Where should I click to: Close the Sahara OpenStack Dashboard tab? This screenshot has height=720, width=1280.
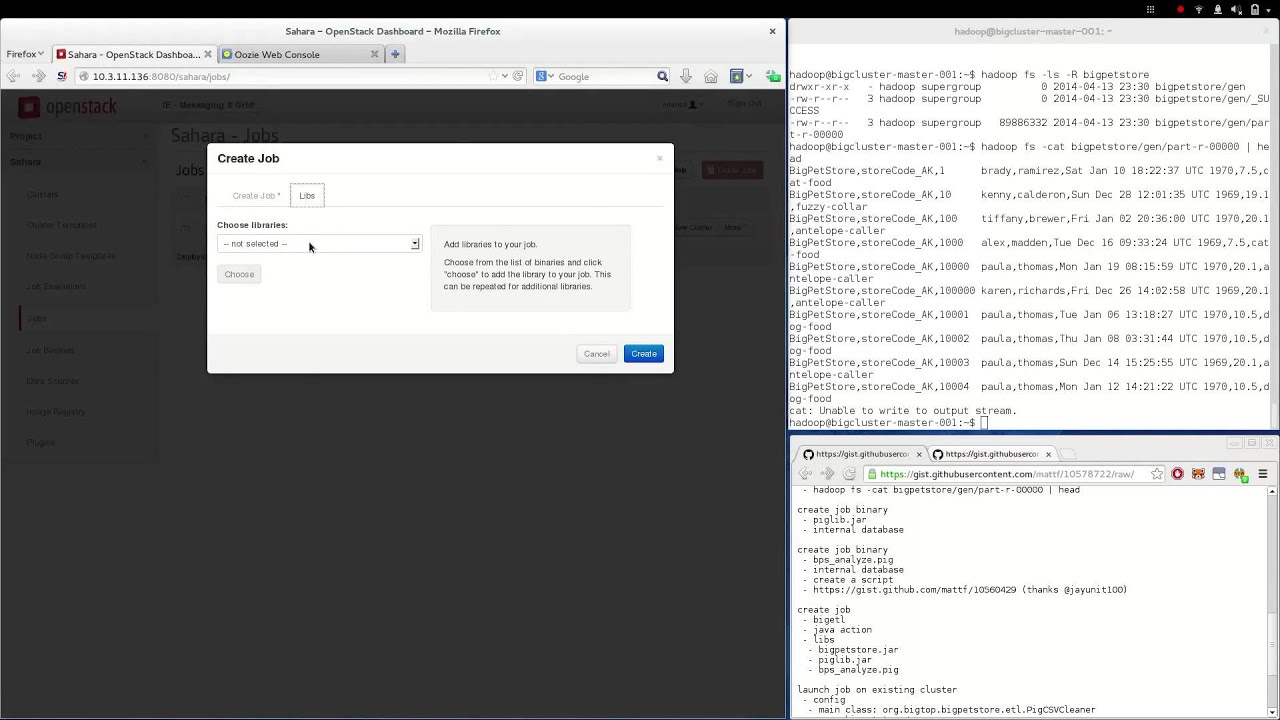tap(207, 54)
